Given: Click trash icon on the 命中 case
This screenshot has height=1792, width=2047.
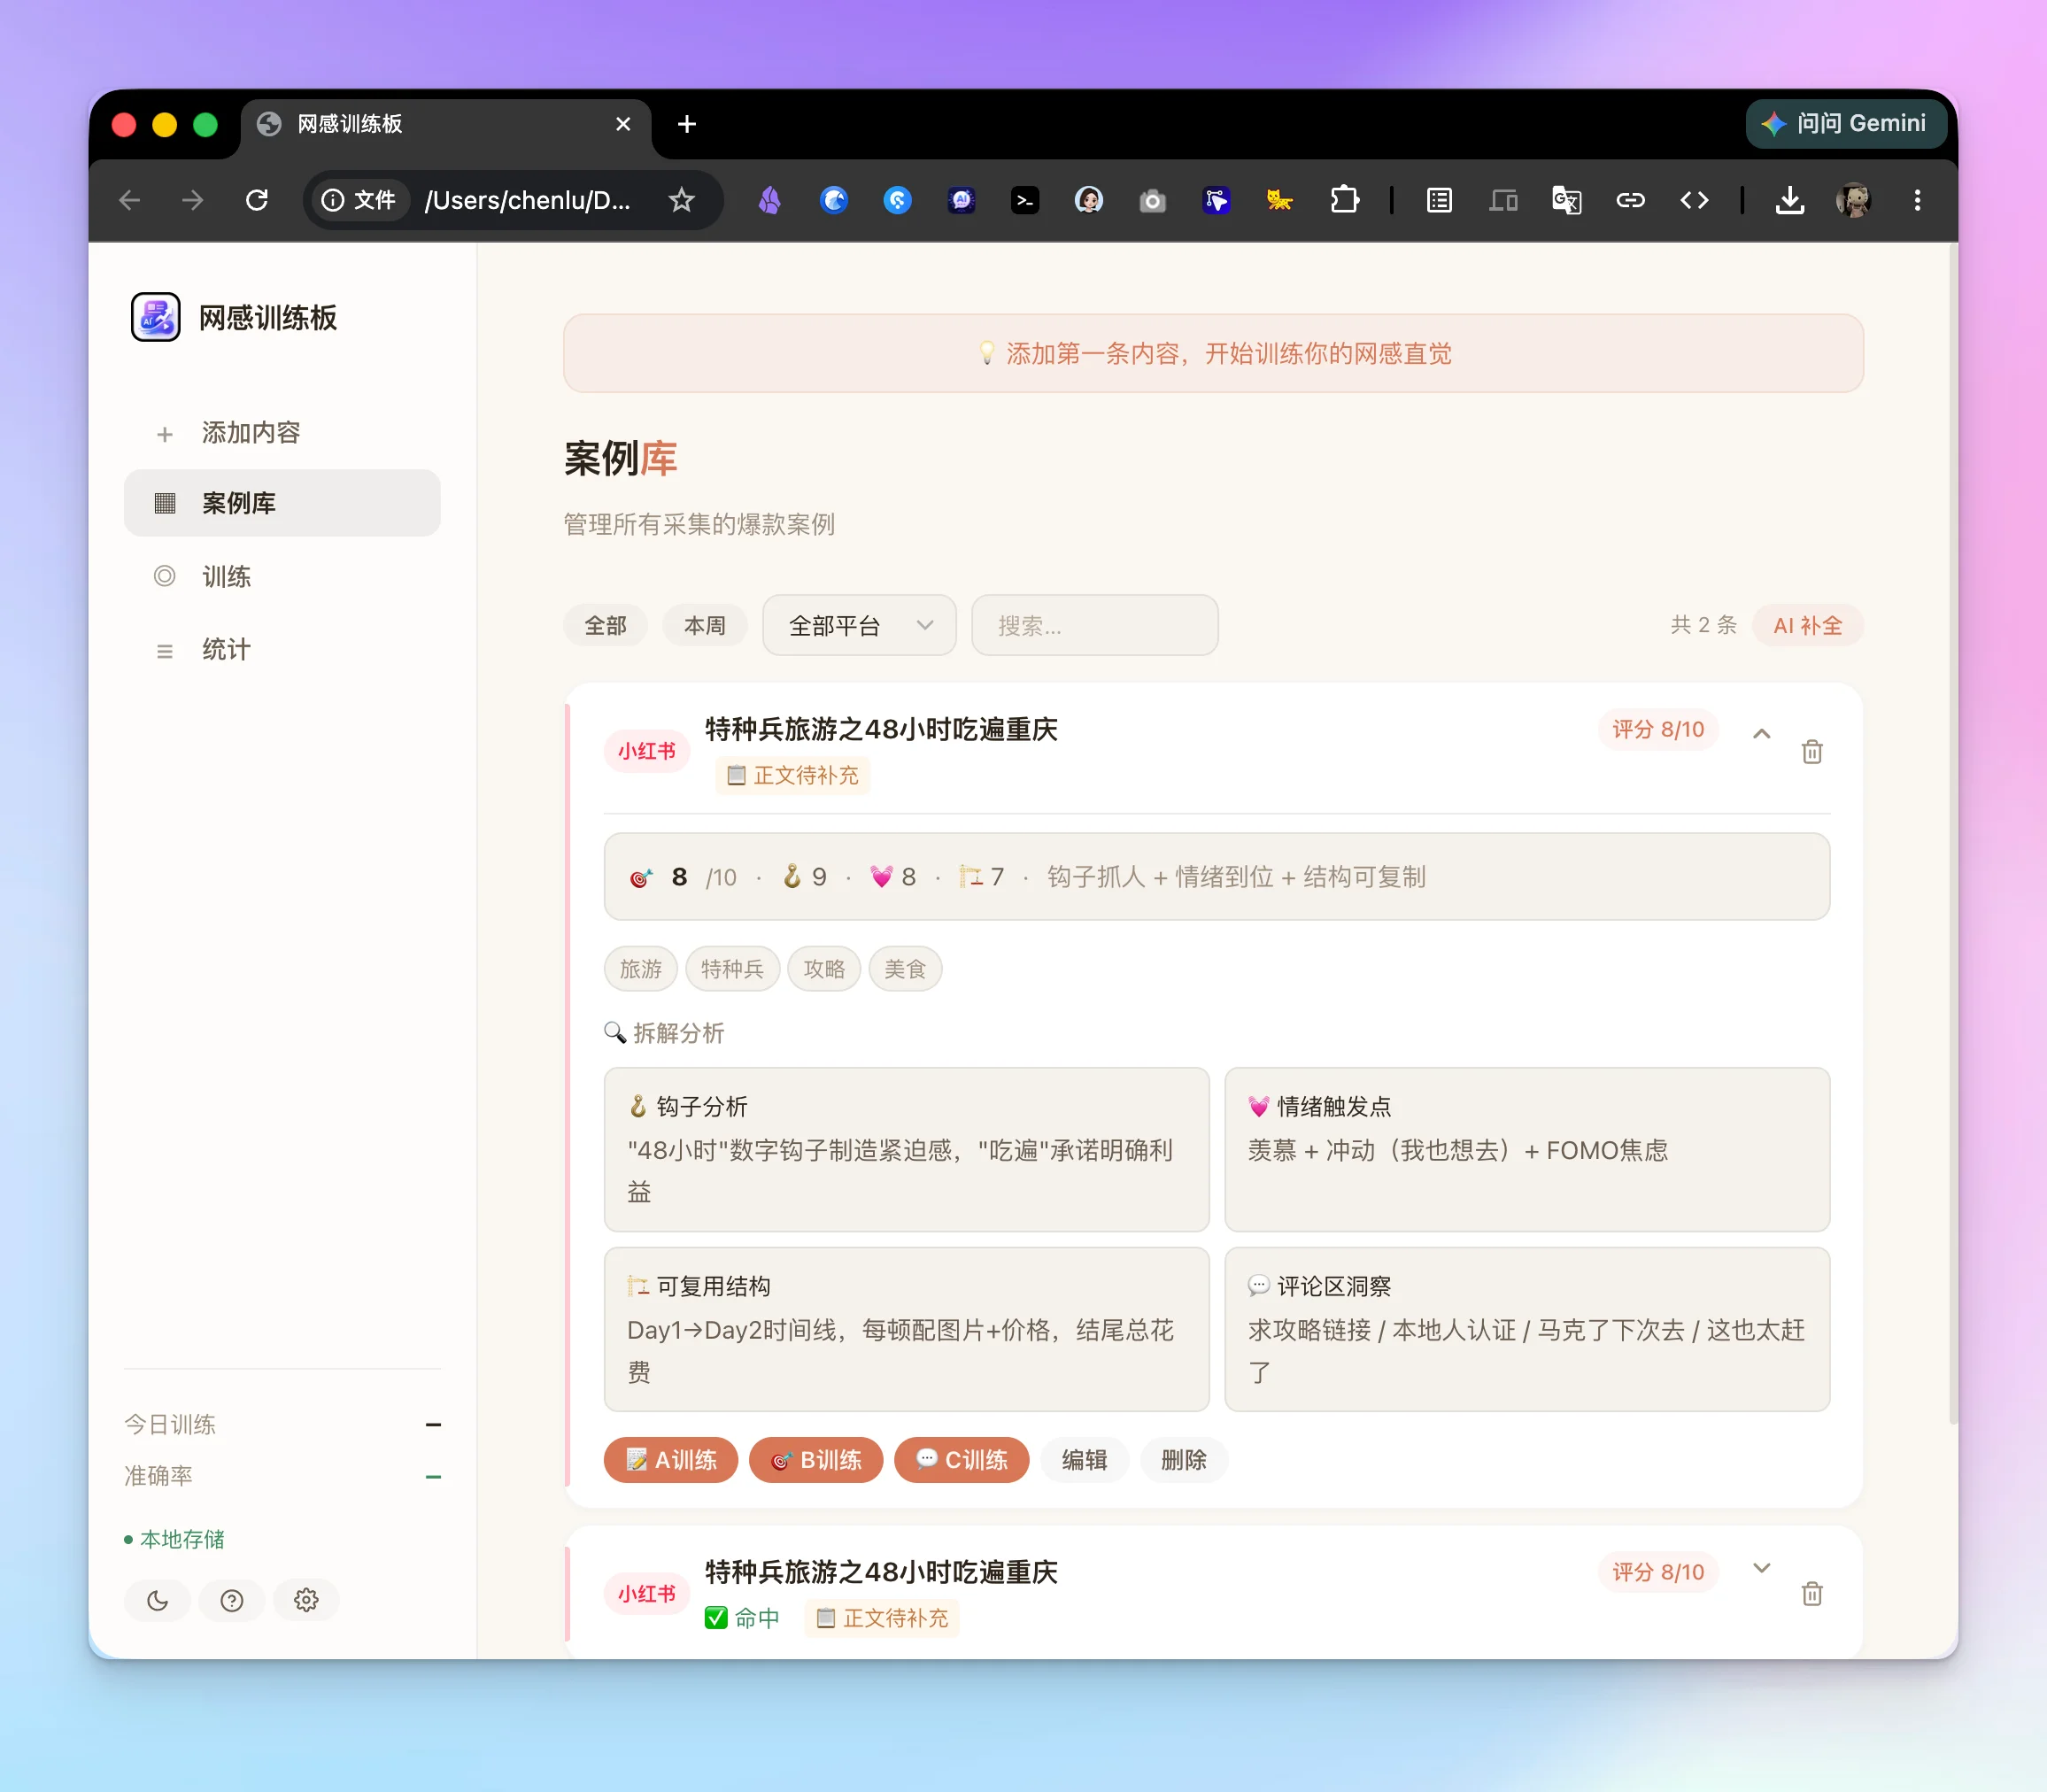Looking at the screenshot, I should coord(1812,1593).
